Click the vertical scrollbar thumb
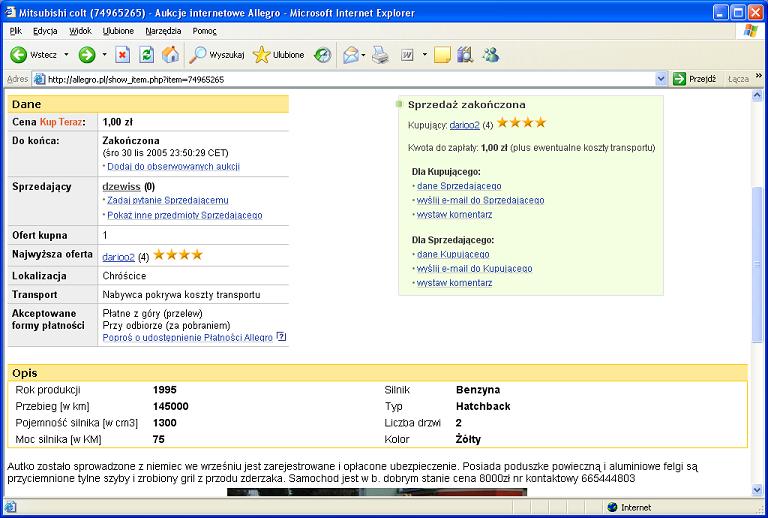The image size is (768, 518). tap(757, 264)
